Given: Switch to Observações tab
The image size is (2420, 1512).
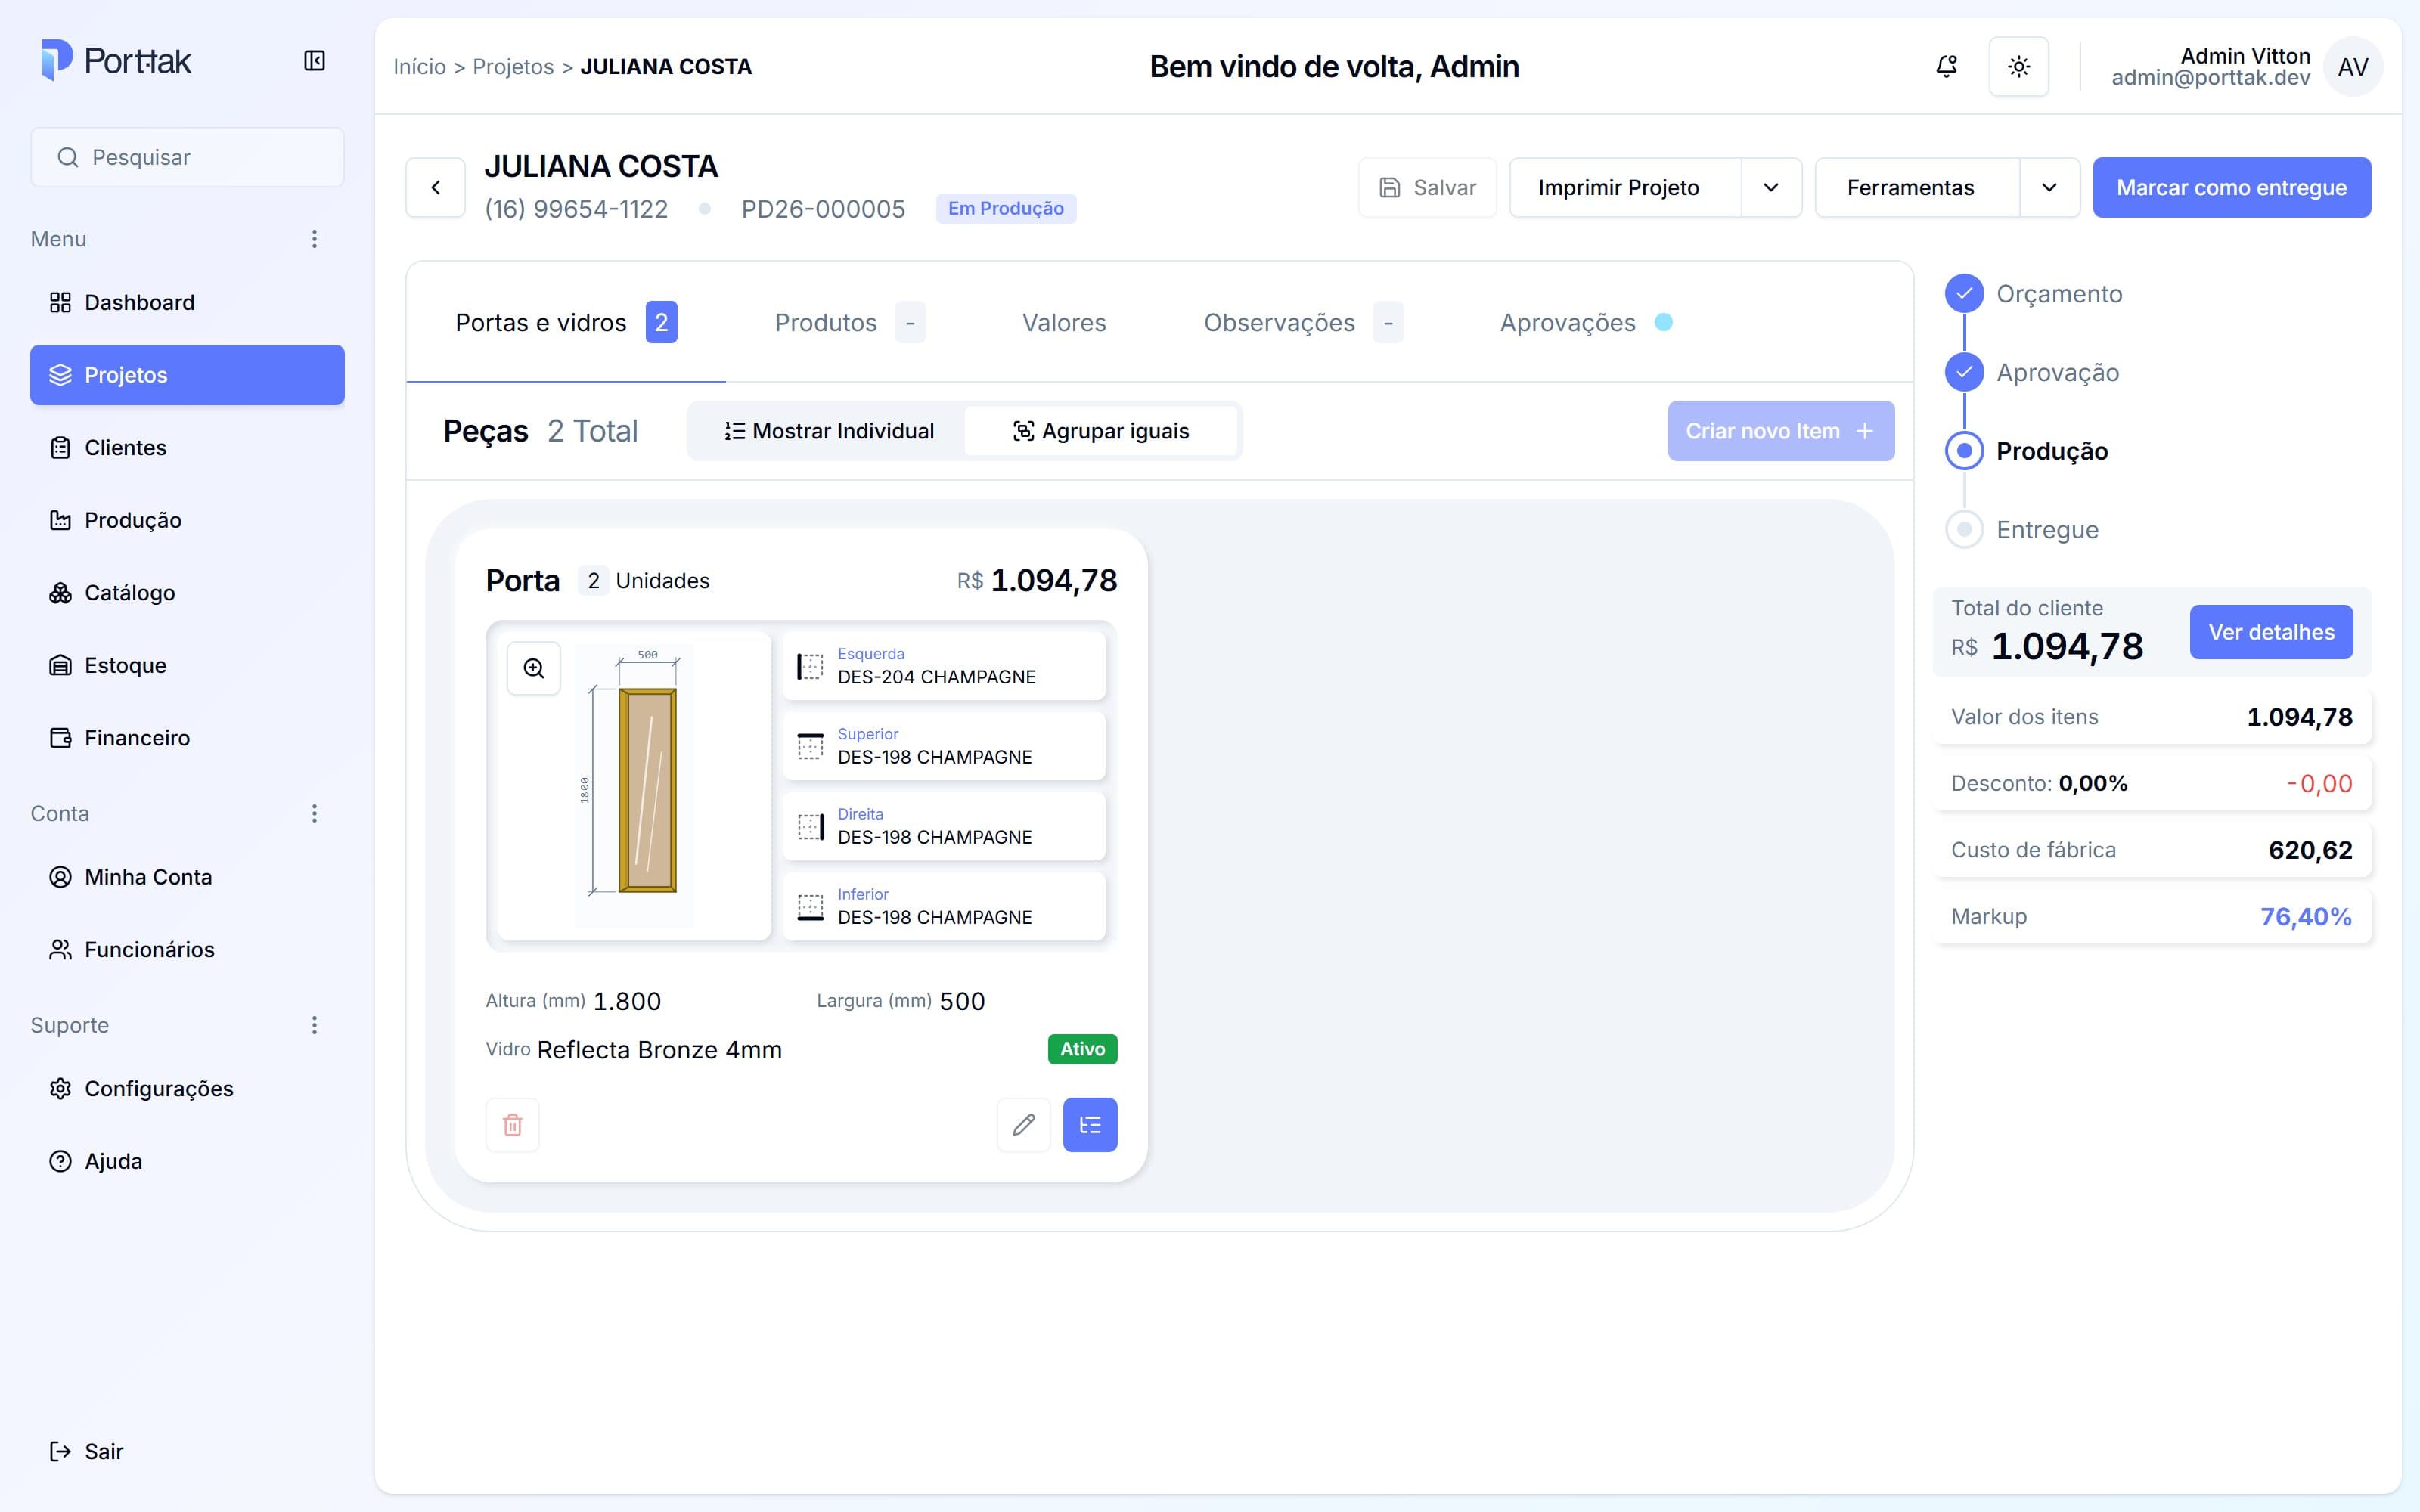Looking at the screenshot, I should pos(1302,322).
